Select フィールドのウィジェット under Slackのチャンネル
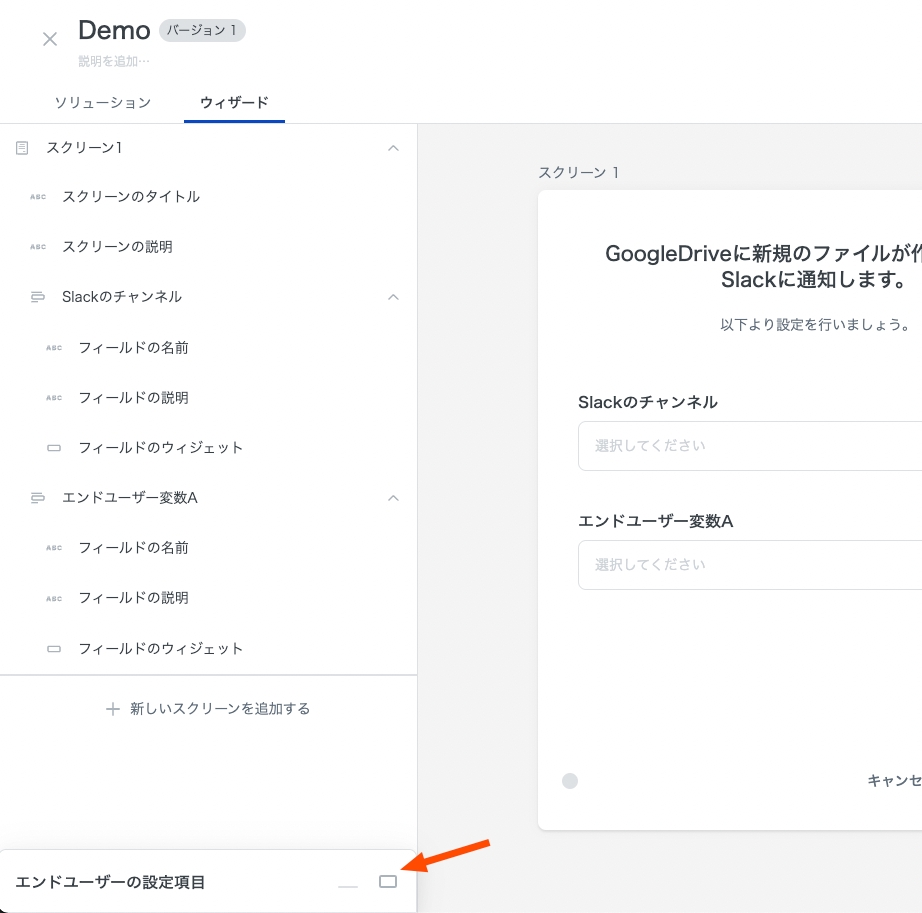 pos(160,448)
